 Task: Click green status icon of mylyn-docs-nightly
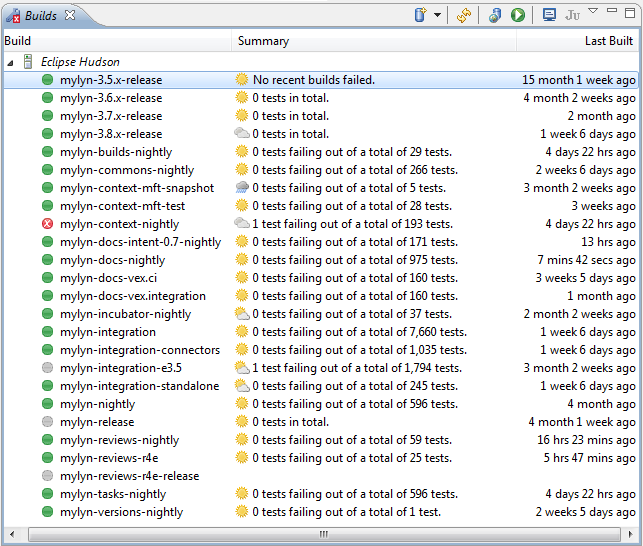pyautogui.click(x=48, y=260)
